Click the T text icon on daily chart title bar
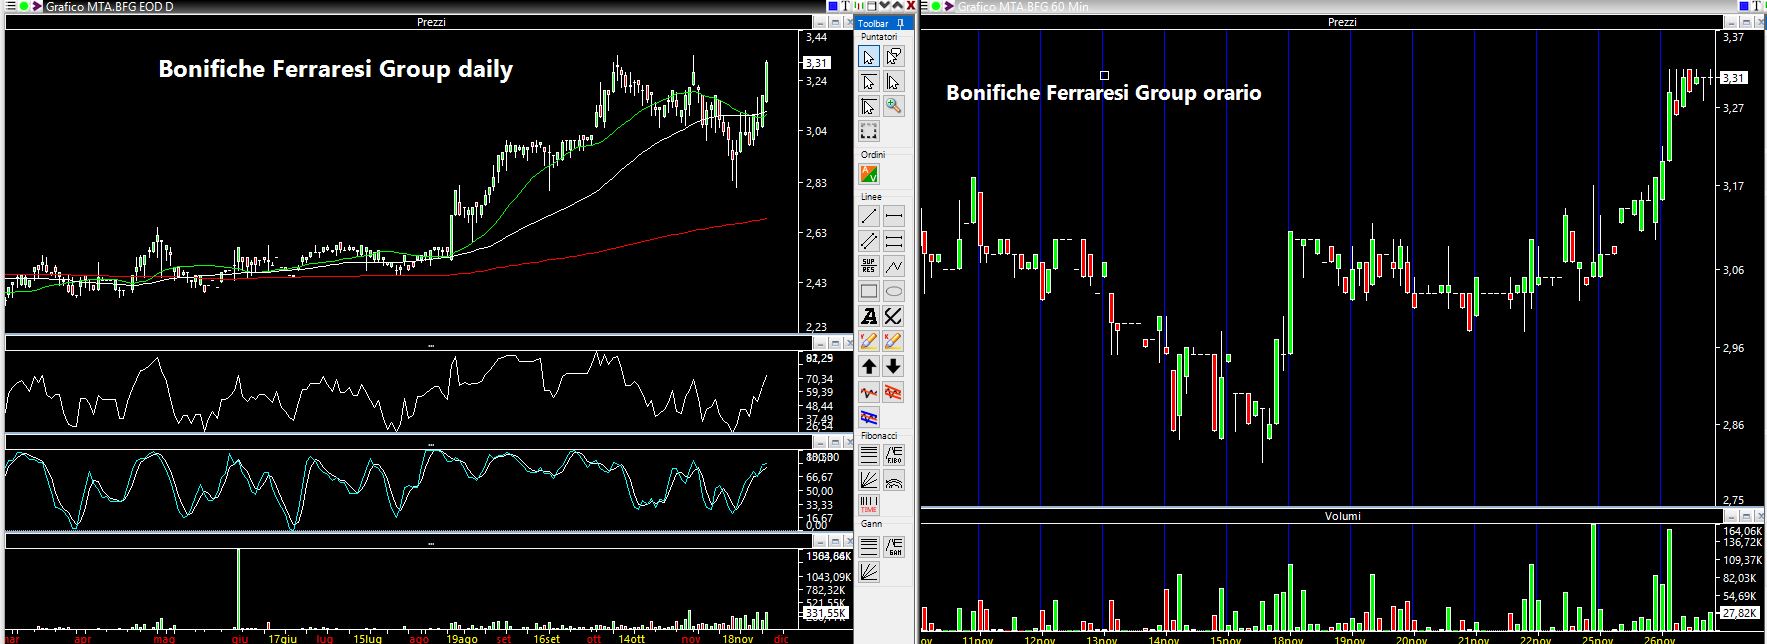Viewport: 1767px width, 644px height. click(x=845, y=6)
